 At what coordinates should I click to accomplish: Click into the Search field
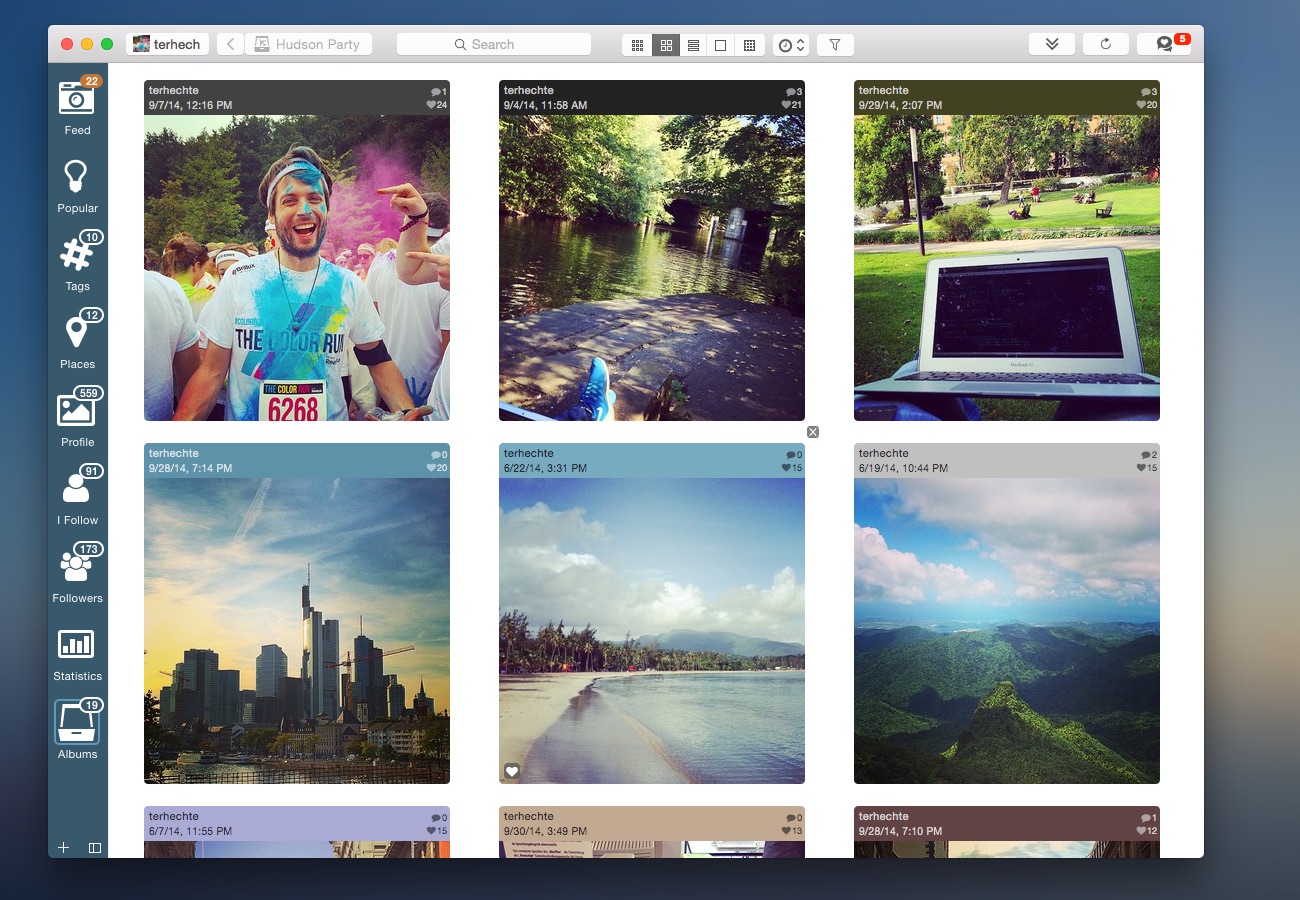tap(494, 44)
